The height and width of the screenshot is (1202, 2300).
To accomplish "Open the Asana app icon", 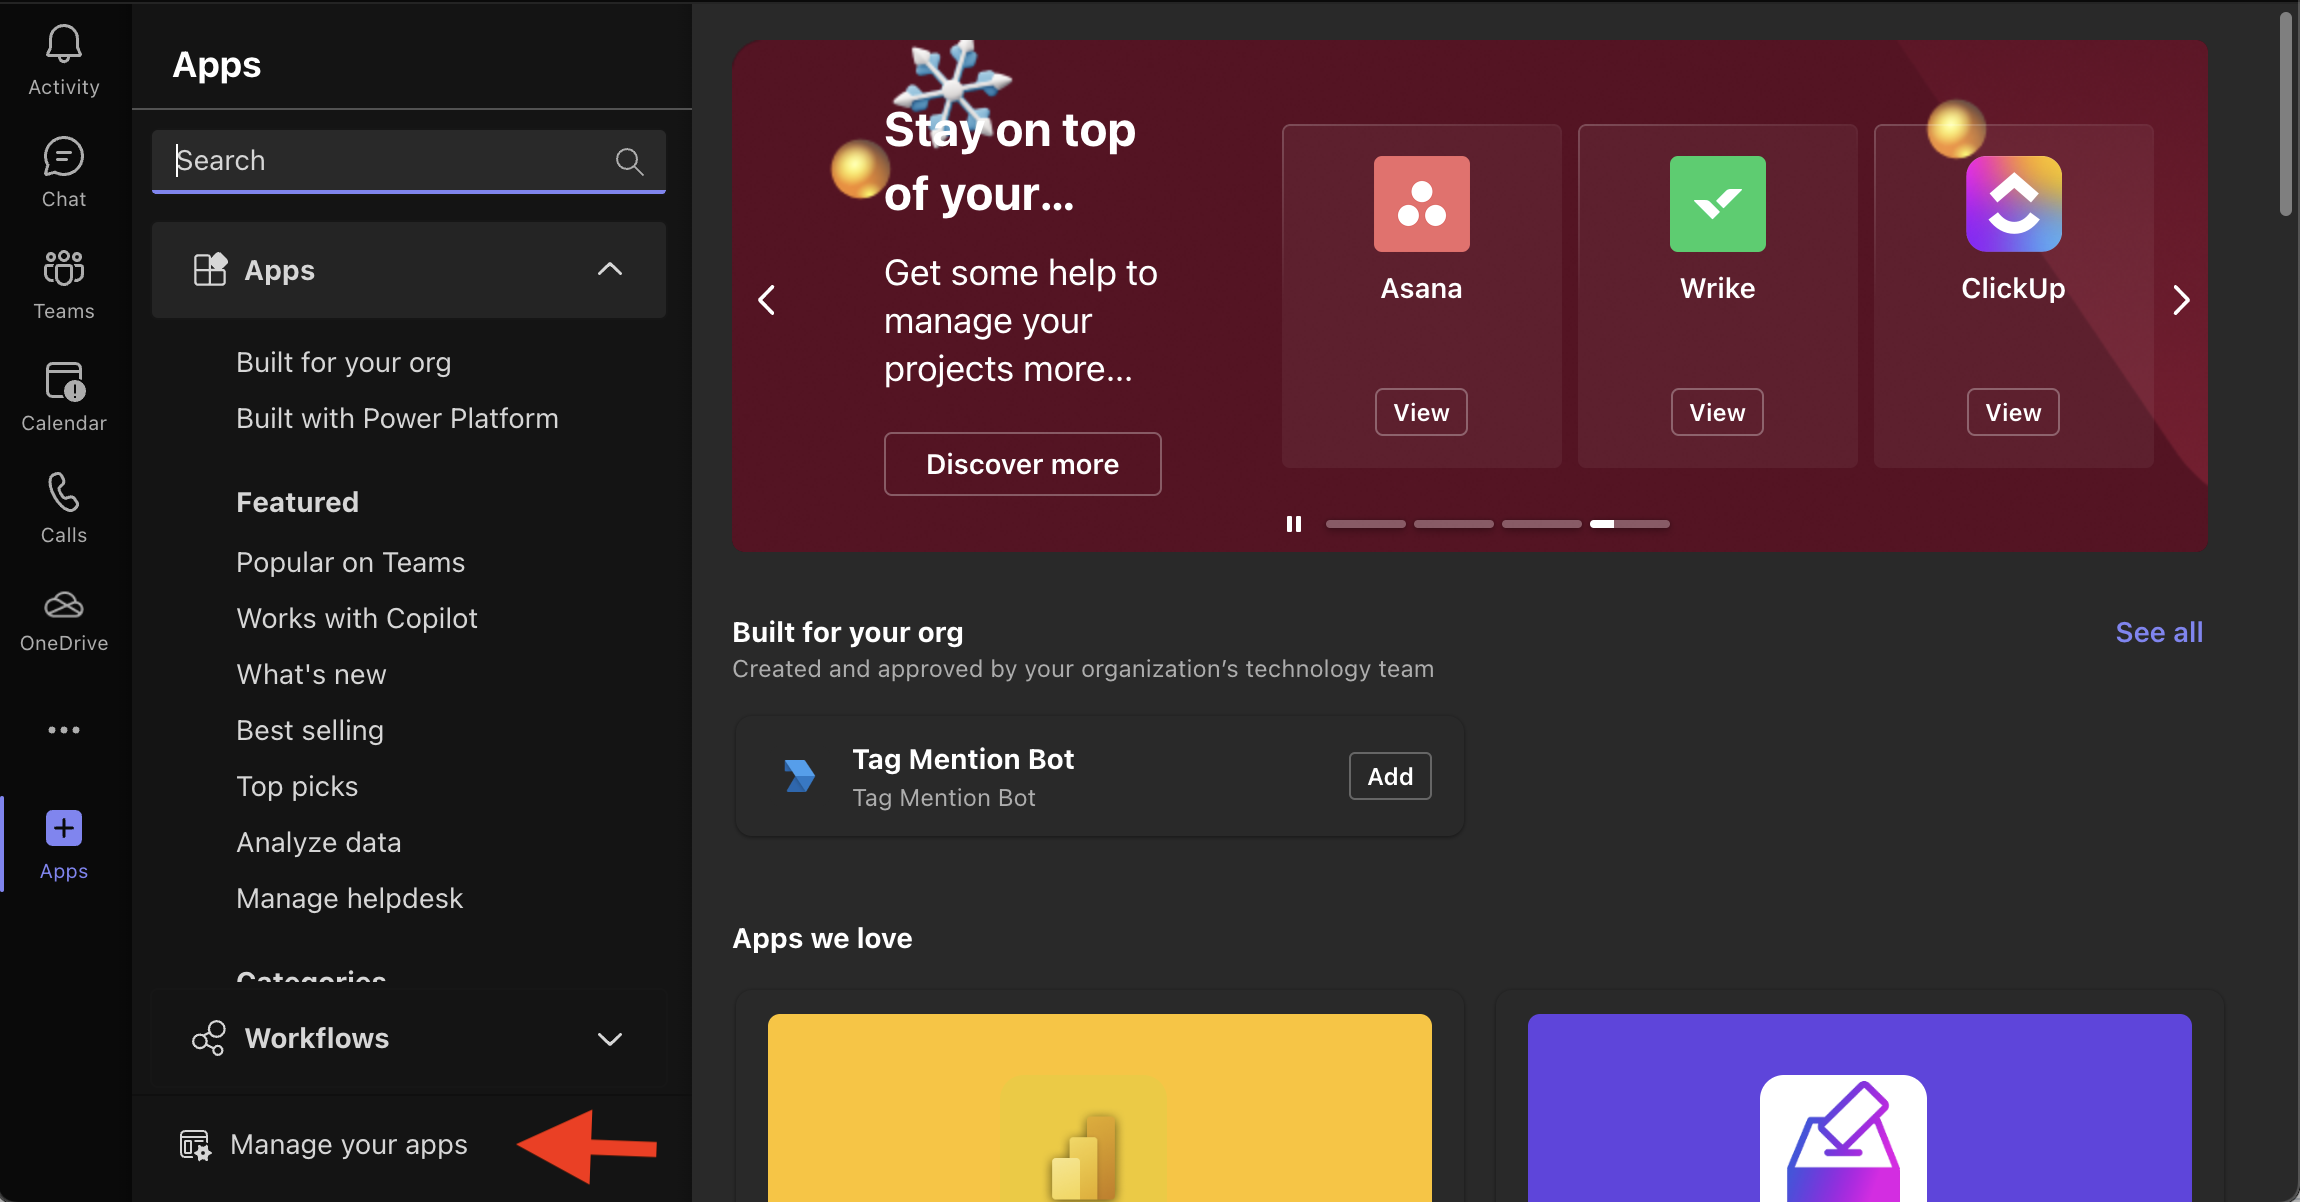I will click(x=1421, y=204).
